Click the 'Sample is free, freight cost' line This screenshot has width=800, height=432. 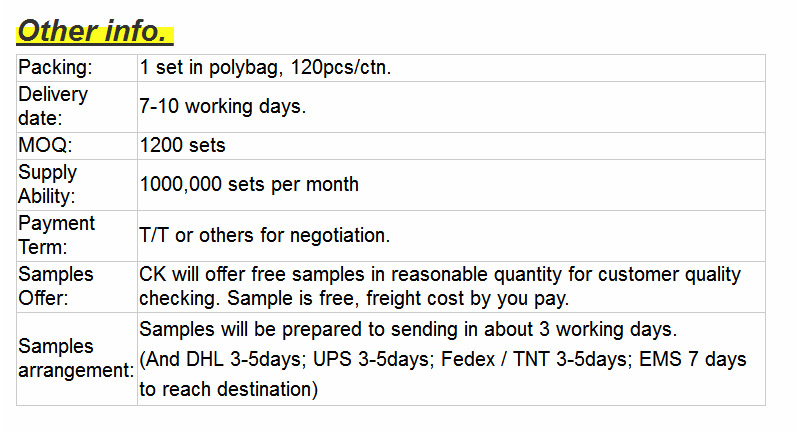[354, 298]
